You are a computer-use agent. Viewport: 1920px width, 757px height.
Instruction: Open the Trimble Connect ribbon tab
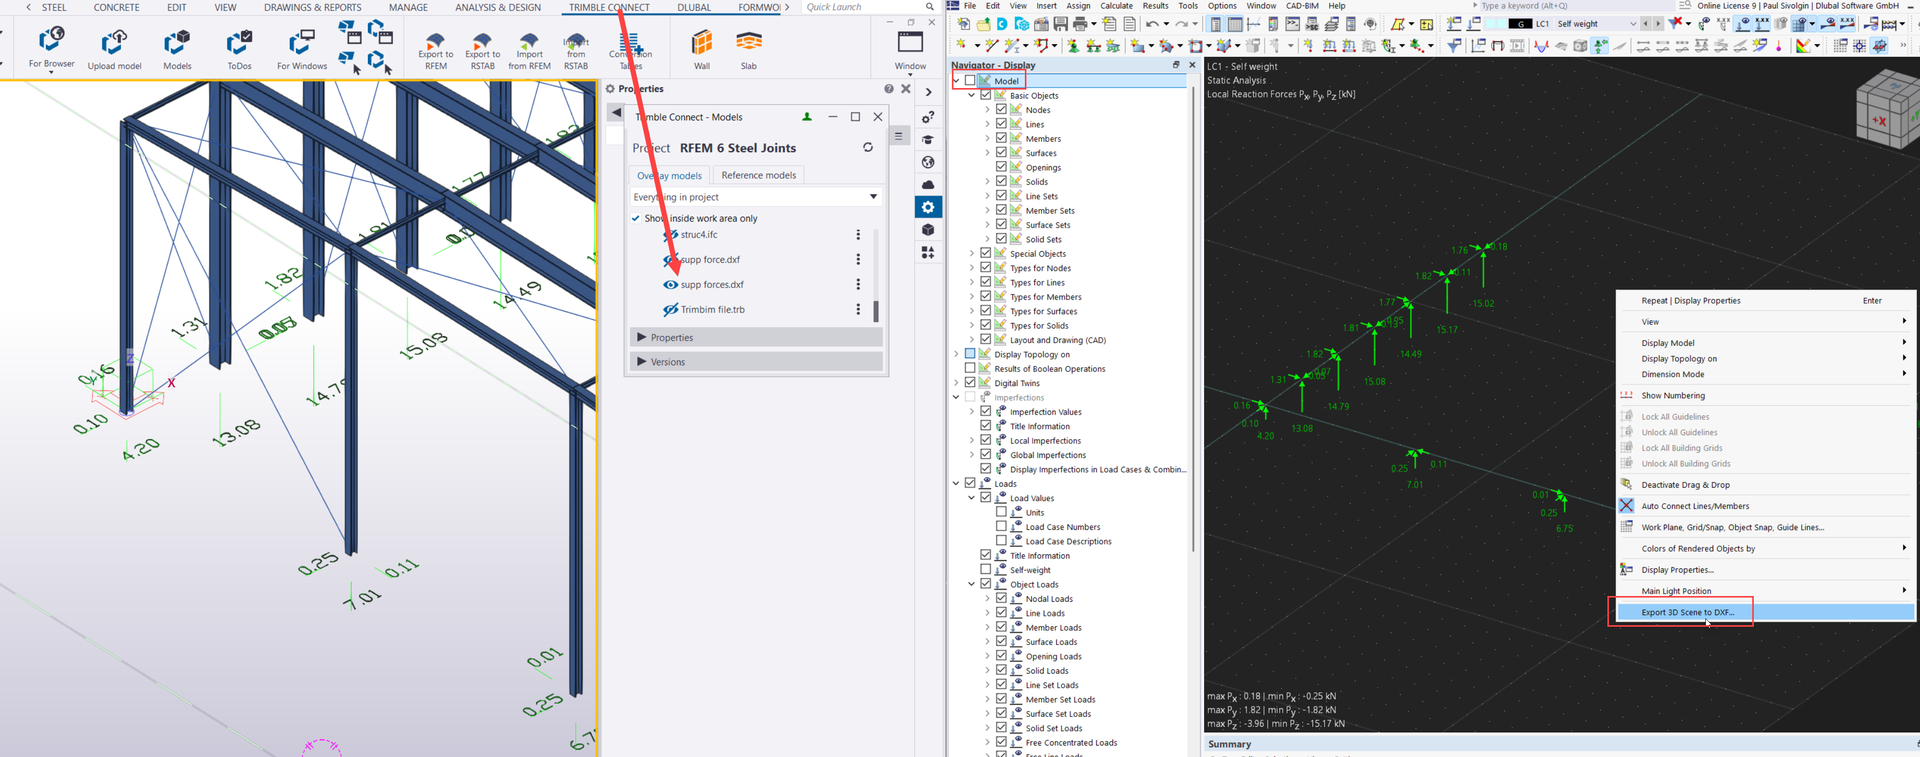coord(609,7)
